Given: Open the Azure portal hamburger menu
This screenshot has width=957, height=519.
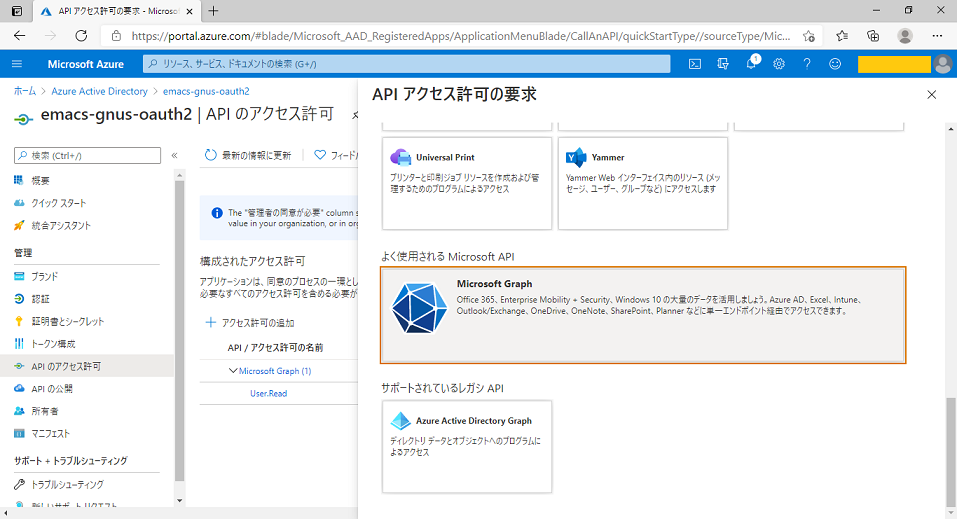Looking at the screenshot, I should 17,64.
